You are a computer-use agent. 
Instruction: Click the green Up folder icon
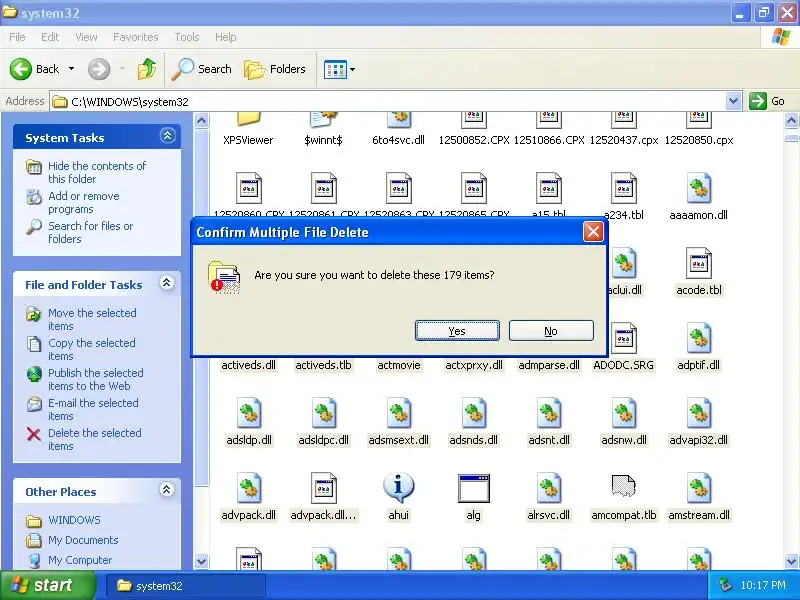tap(147, 69)
